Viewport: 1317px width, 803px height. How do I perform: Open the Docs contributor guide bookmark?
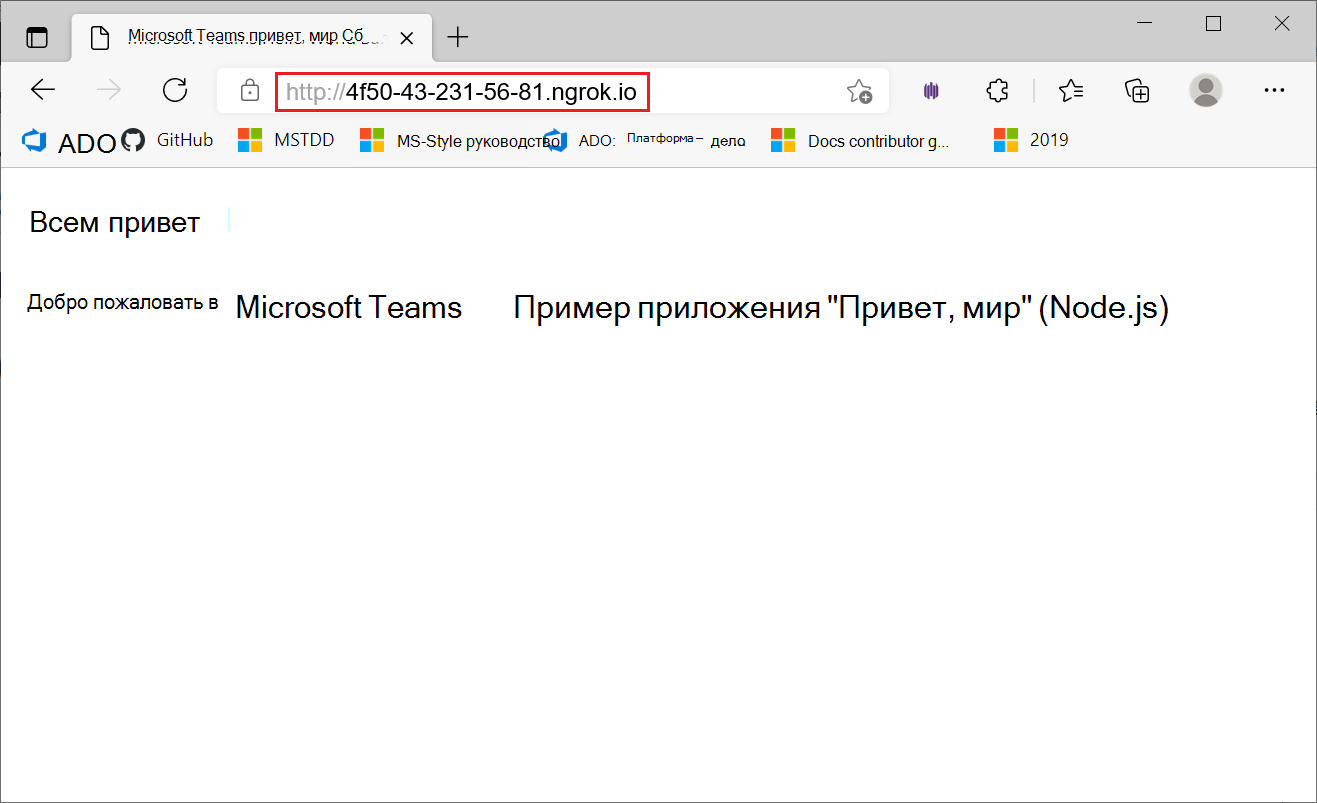point(861,141)
